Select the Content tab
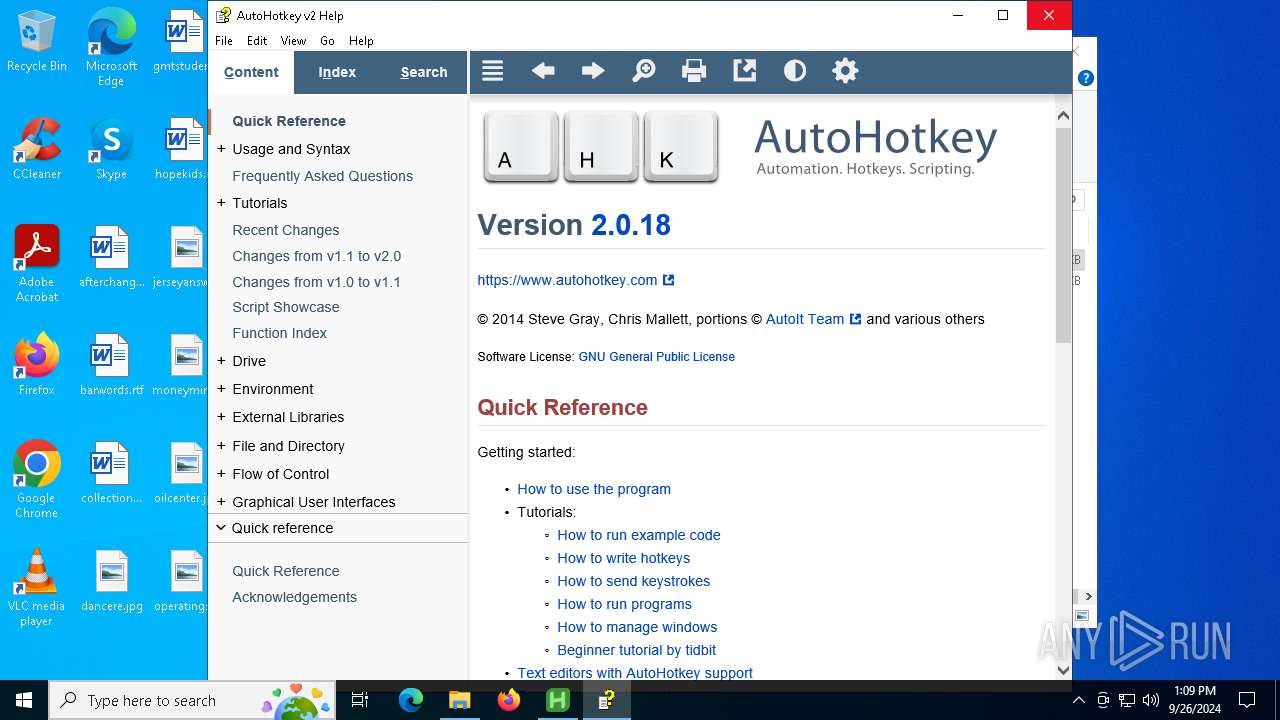The width and height of the screenshot is (1280, 720). click(x=251, y=72)
